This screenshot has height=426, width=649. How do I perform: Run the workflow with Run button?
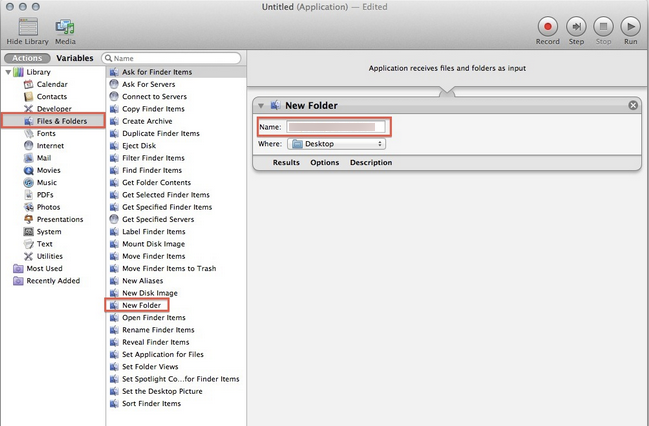pos(630,26)
